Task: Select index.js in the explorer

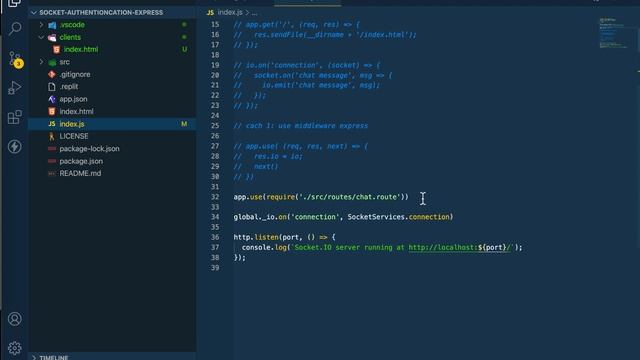Action: (72, 124)
